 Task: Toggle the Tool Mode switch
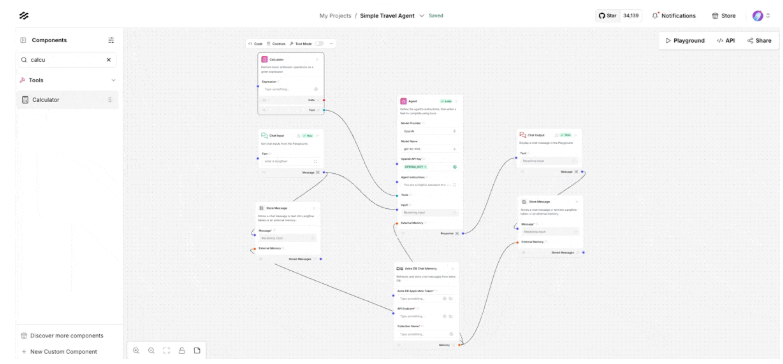click(x=319, y=43)
